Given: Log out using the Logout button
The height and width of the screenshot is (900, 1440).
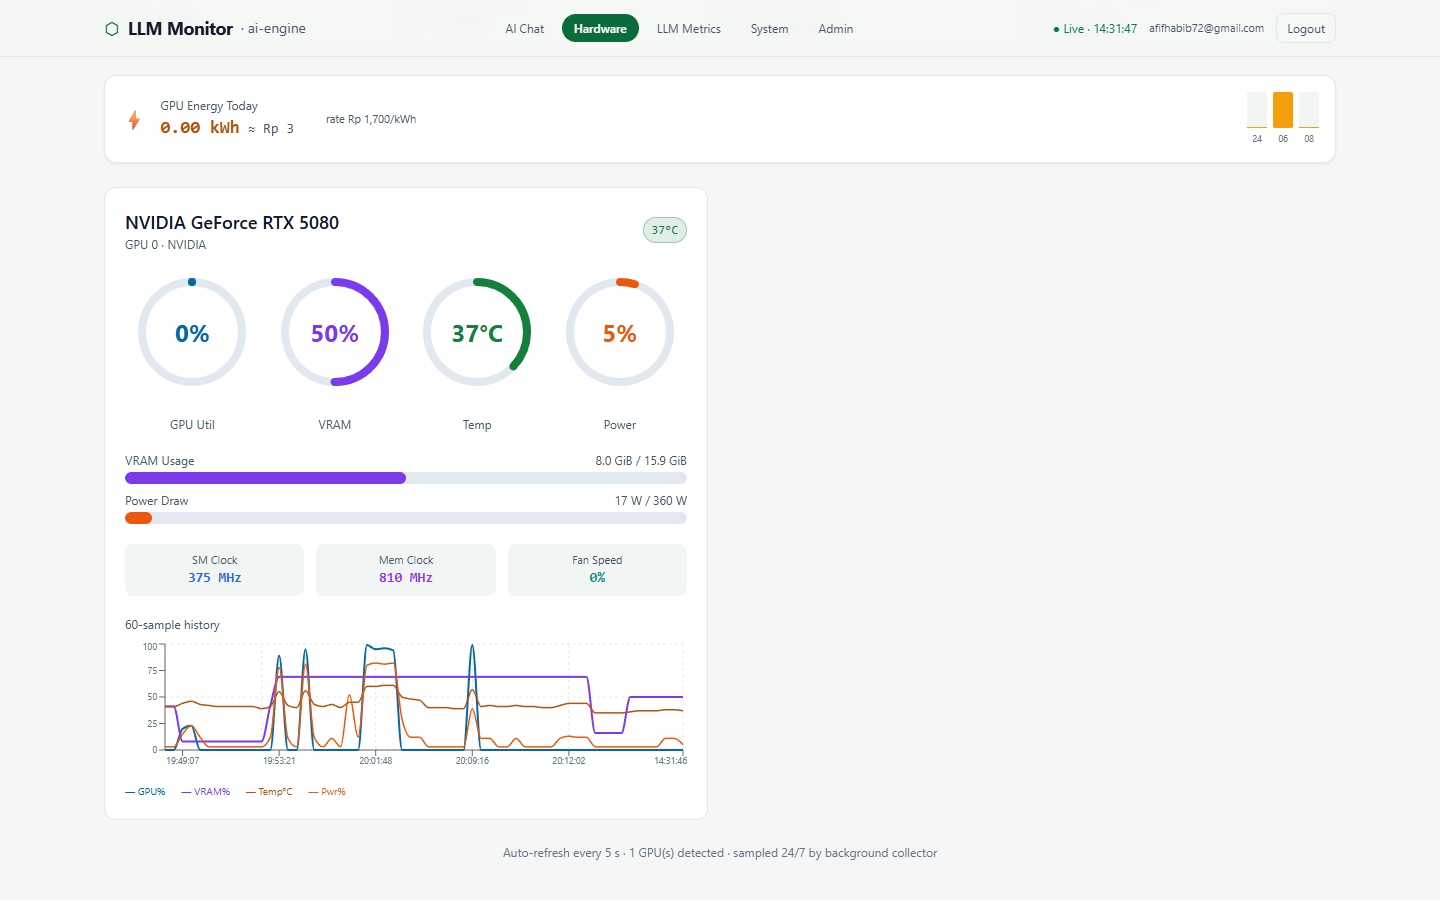Looking at the screenshot, I should (1306, 29).
